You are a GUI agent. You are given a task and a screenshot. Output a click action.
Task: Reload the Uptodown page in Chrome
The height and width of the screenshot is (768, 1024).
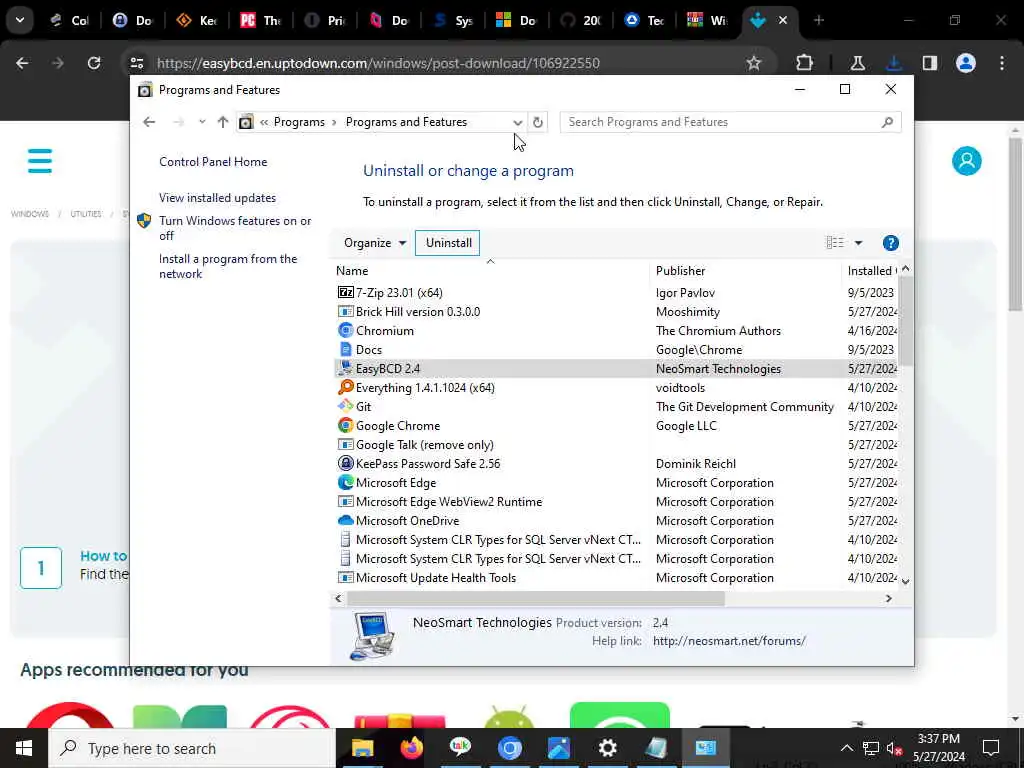tap(94, 63)
